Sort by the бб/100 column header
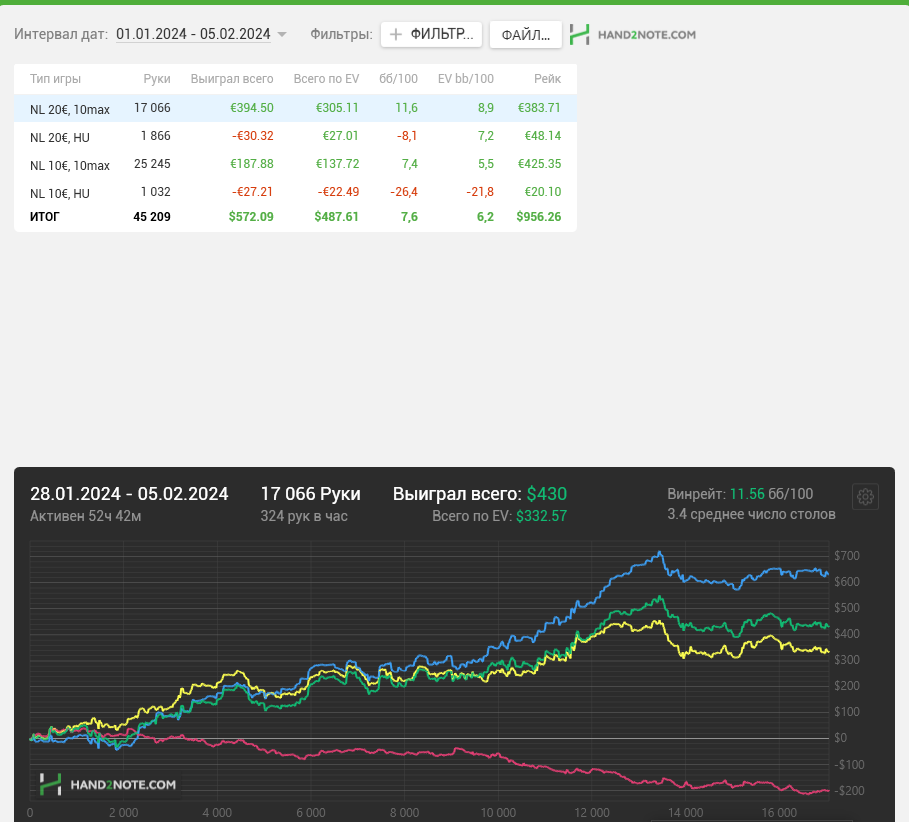Viewport: 909px width, 822px height. [x=398, y=79]
